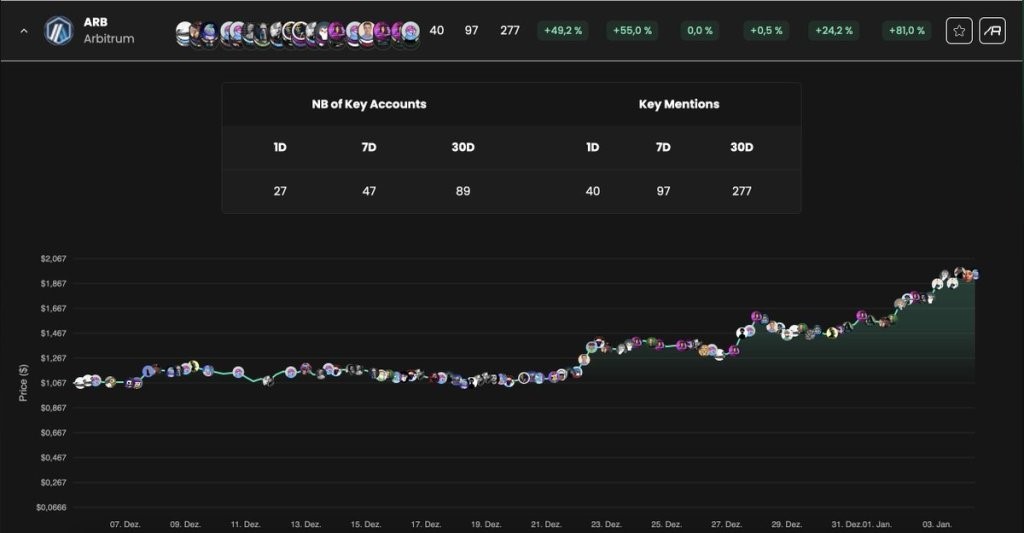The image size is (1024, 533).
Task: Select 7D under Key Mentions
Action: pos(663,147)
